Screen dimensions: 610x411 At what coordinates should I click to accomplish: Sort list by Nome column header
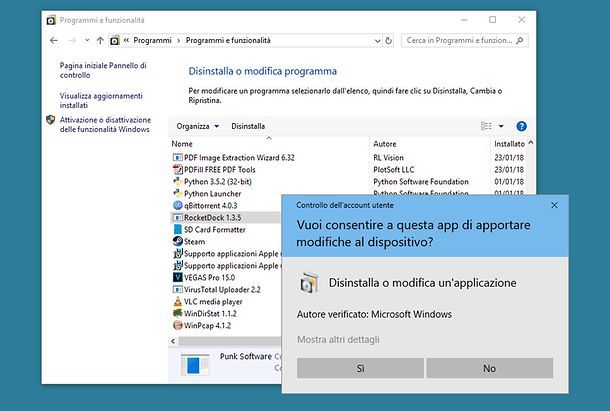[x=182, y=144]
